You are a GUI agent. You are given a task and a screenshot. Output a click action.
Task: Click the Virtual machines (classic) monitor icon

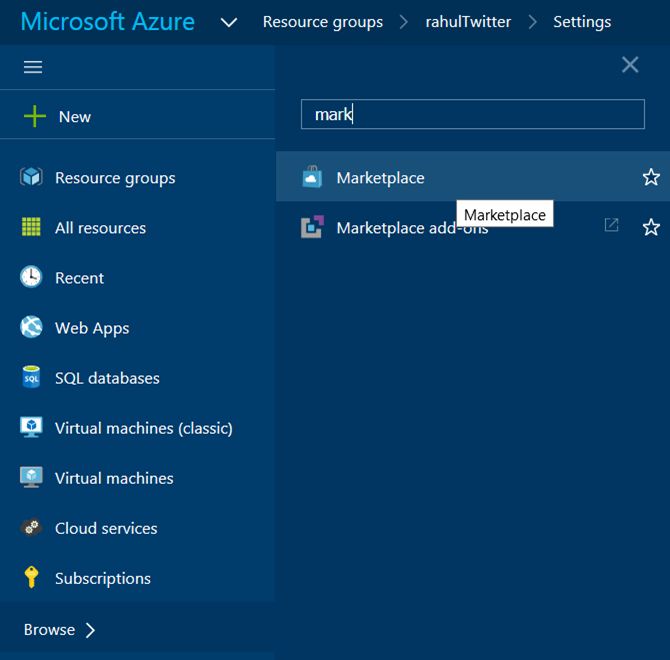[31, 427]
